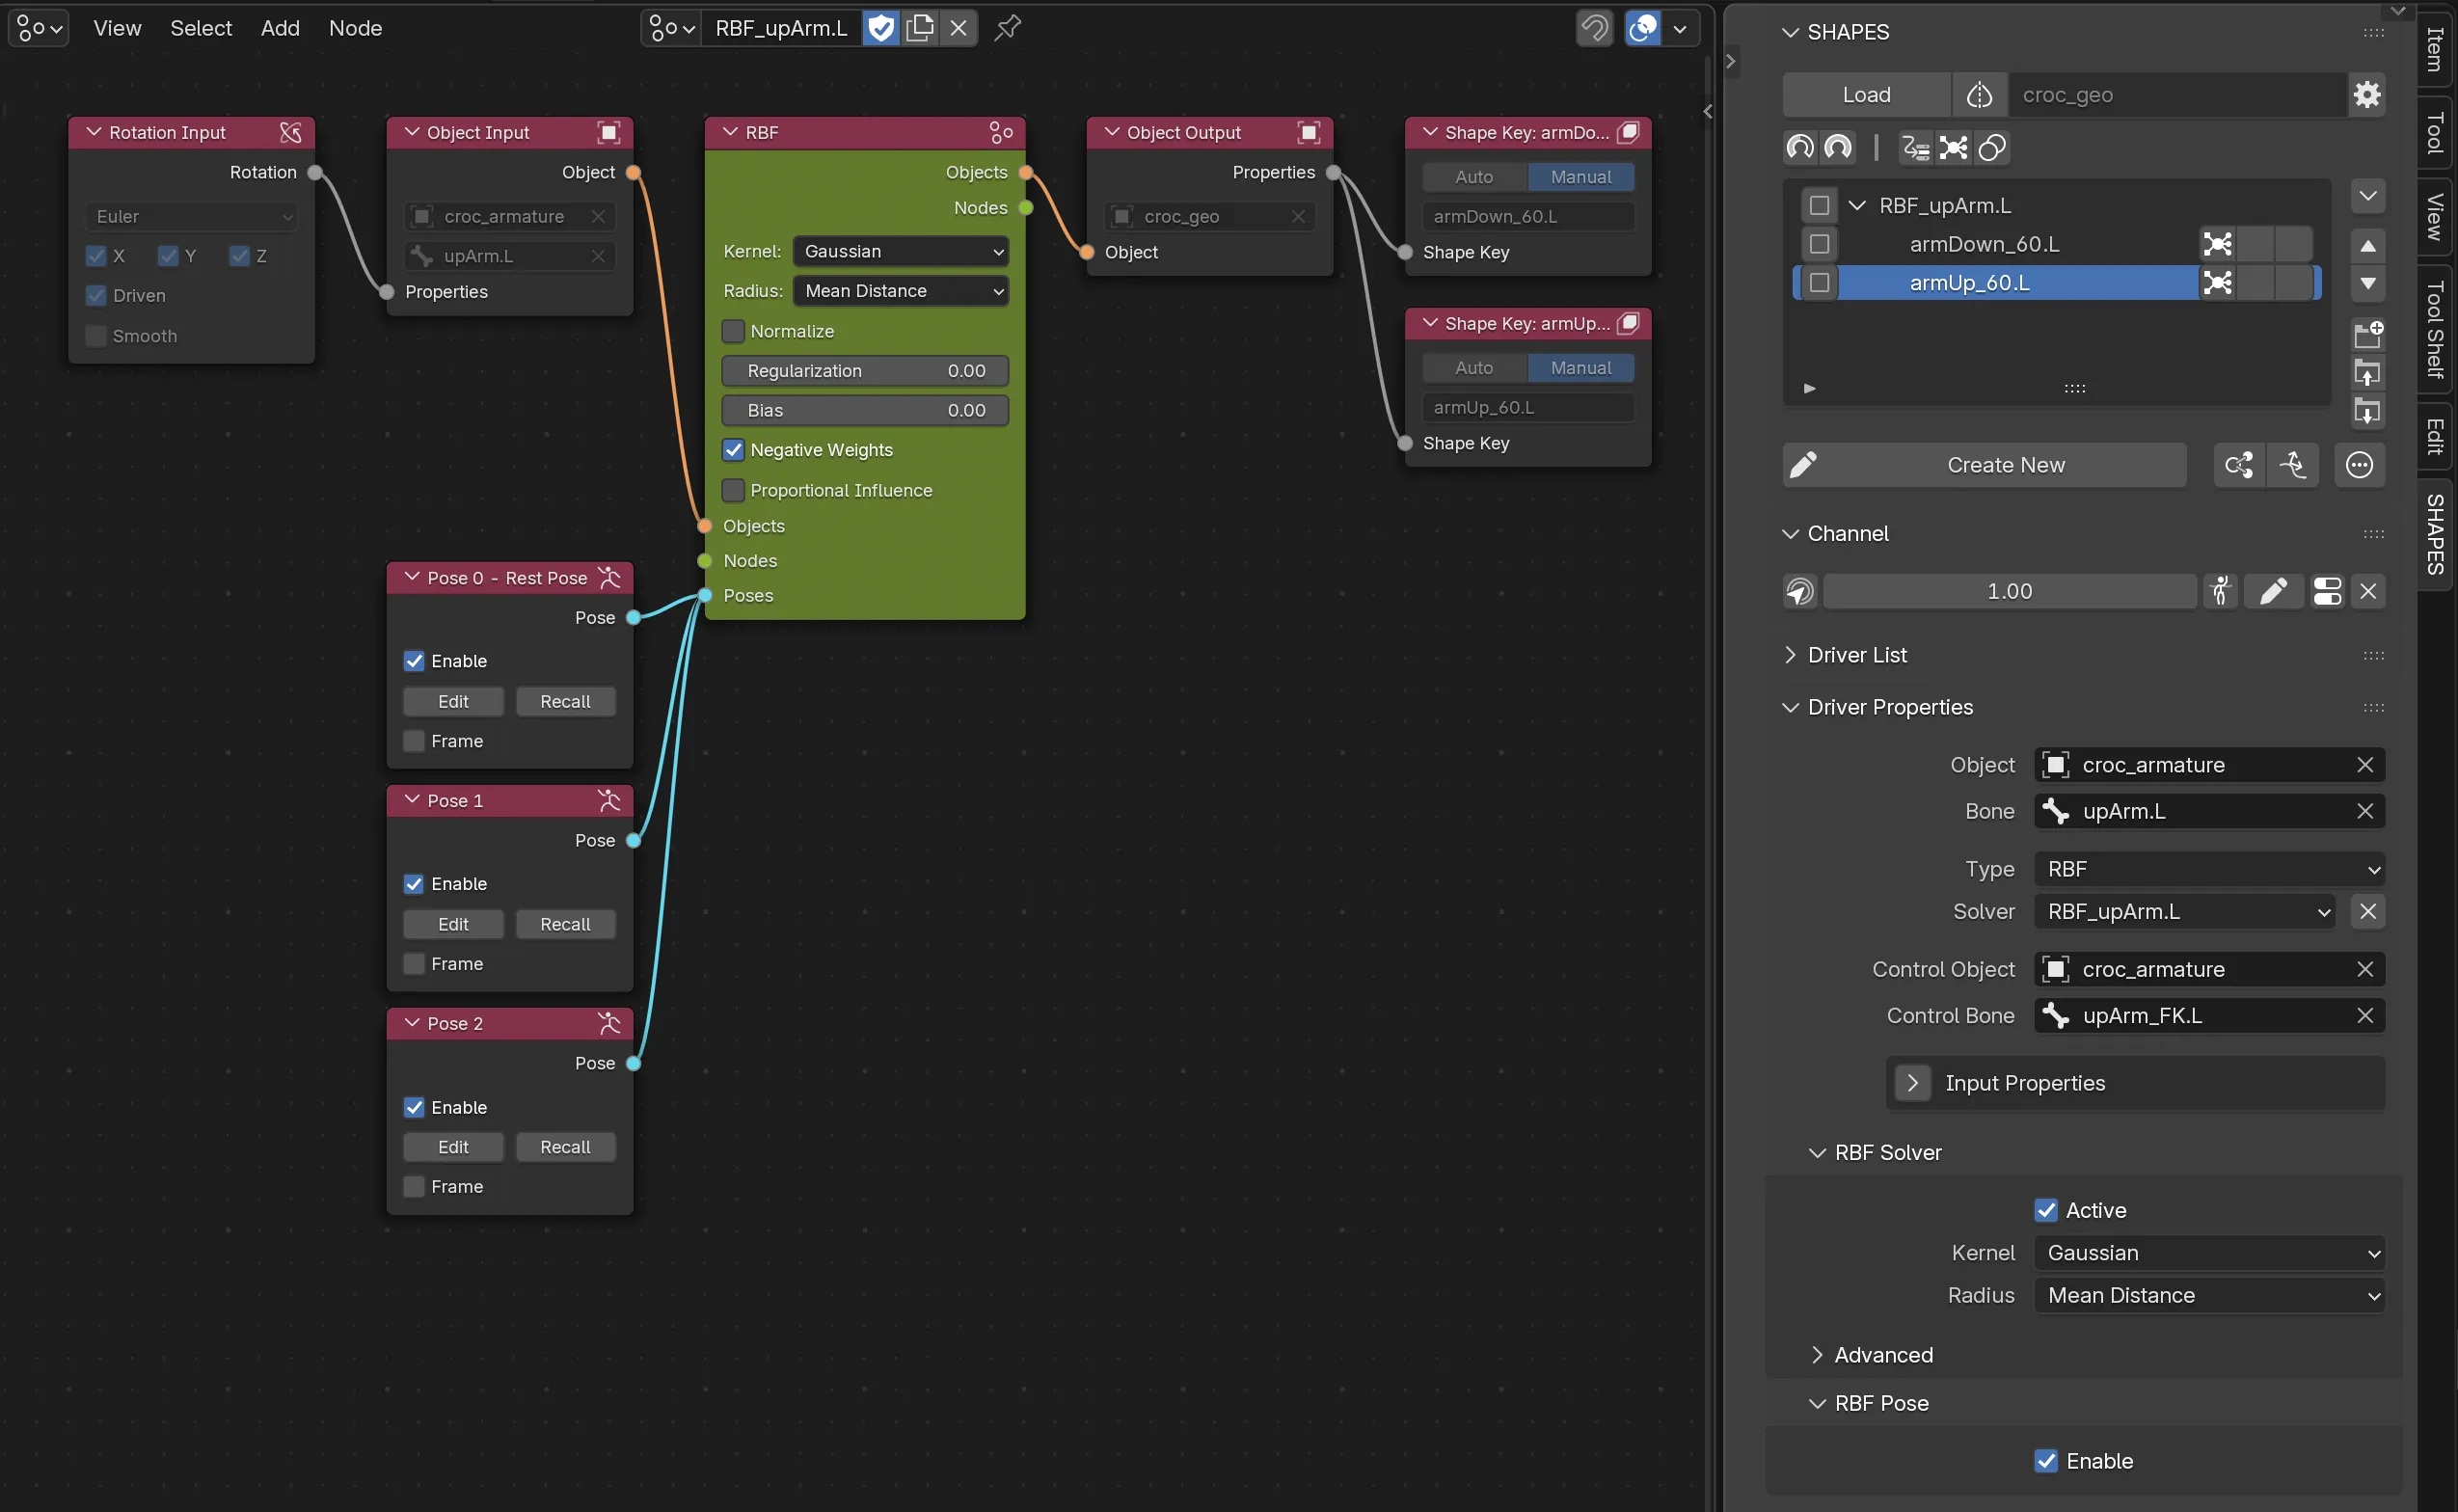
Task: Click the second arc icon under Load
Action: click(x=1838, y=148)
